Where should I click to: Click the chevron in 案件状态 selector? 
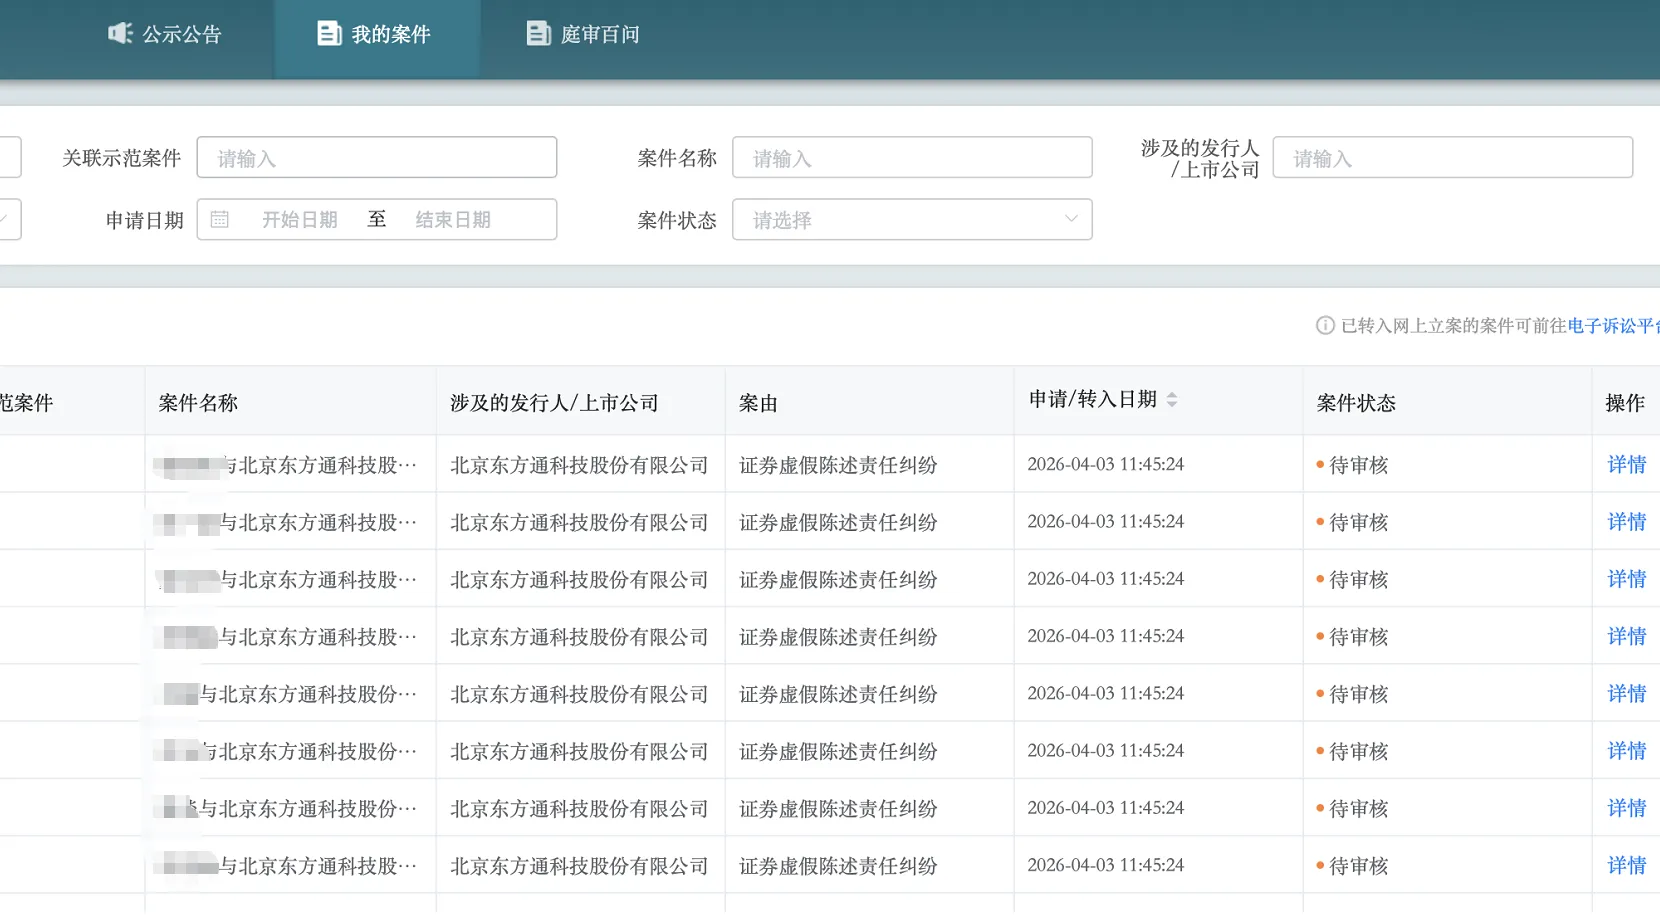click(x=1071, y=219)
